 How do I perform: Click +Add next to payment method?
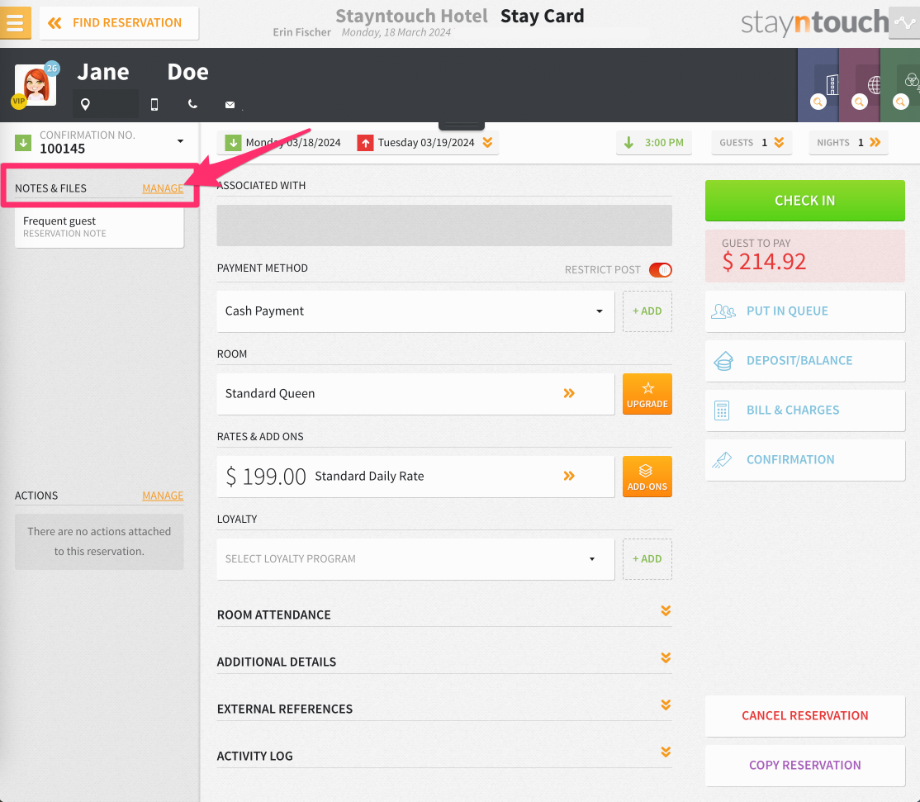[647, 311]
